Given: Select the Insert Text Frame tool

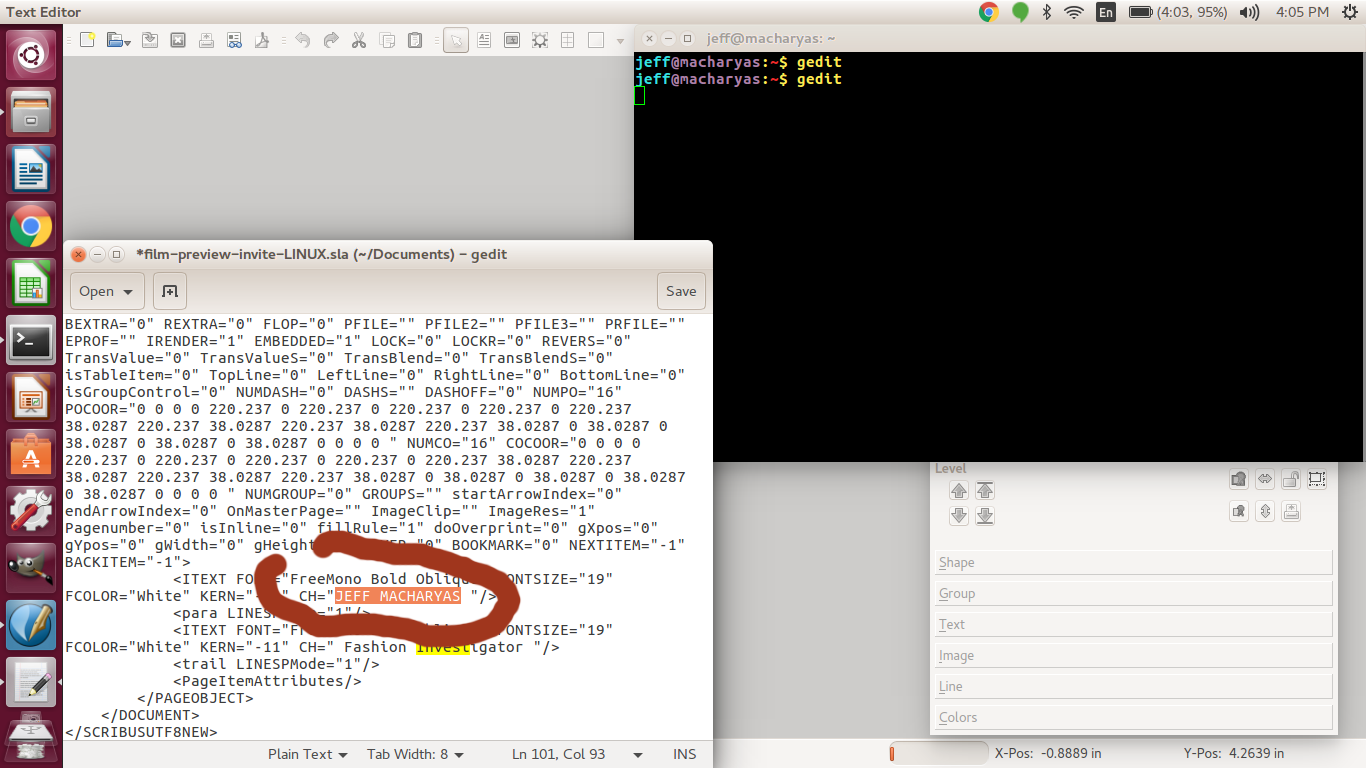Looking at the screenshot, I should pos(484,40).
